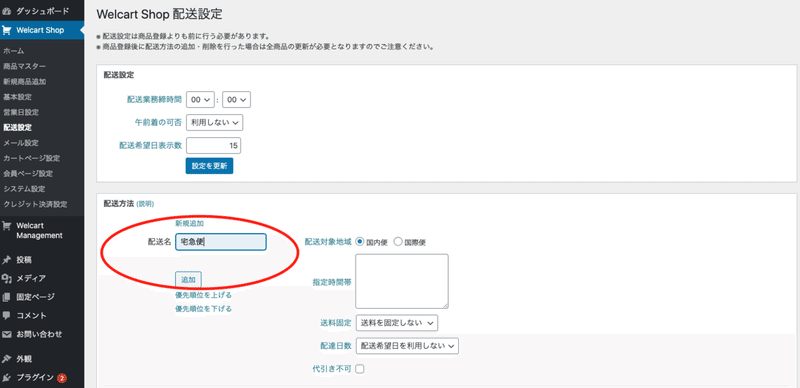Select the 国内便 radio button
800x388 pixels.
tap(360, 241)
